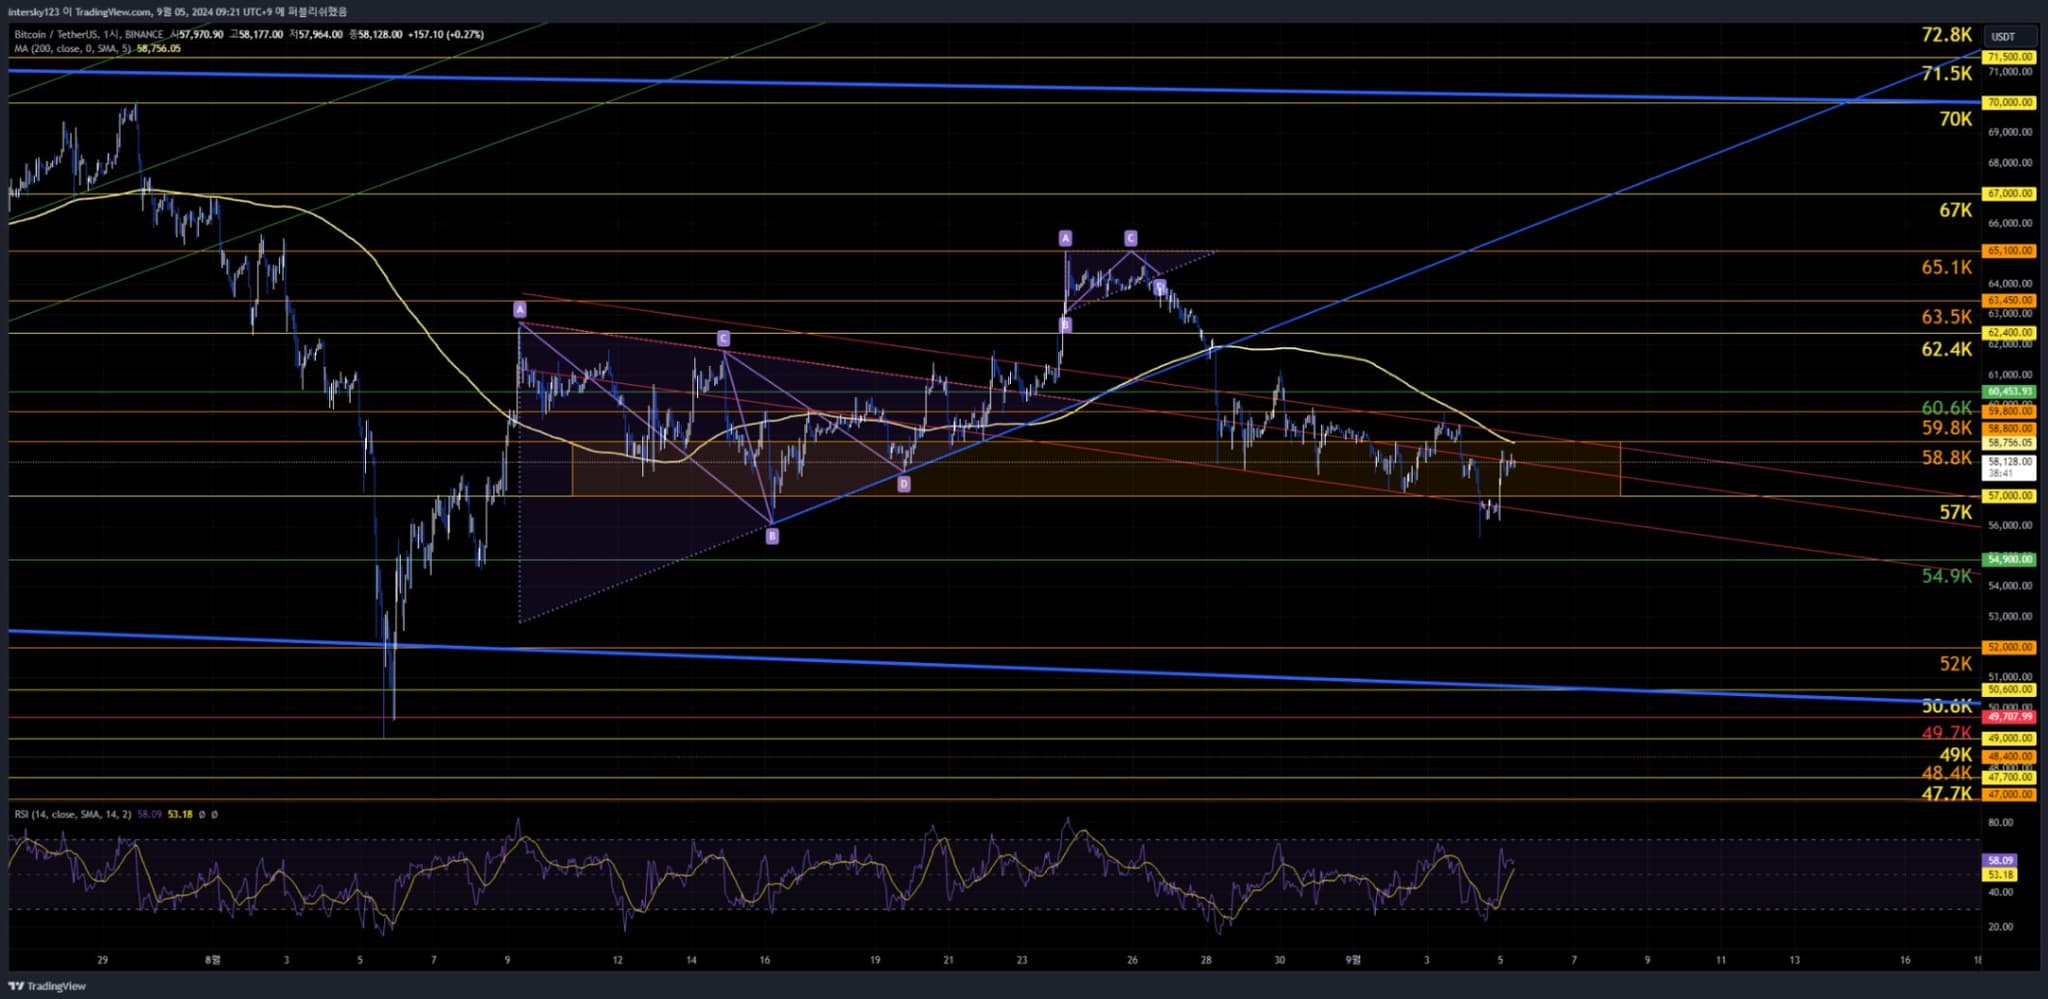Viewport: 2048px width, 999px height.
Task: Select the orange 65,100.00 price label
Action: 2010,251
